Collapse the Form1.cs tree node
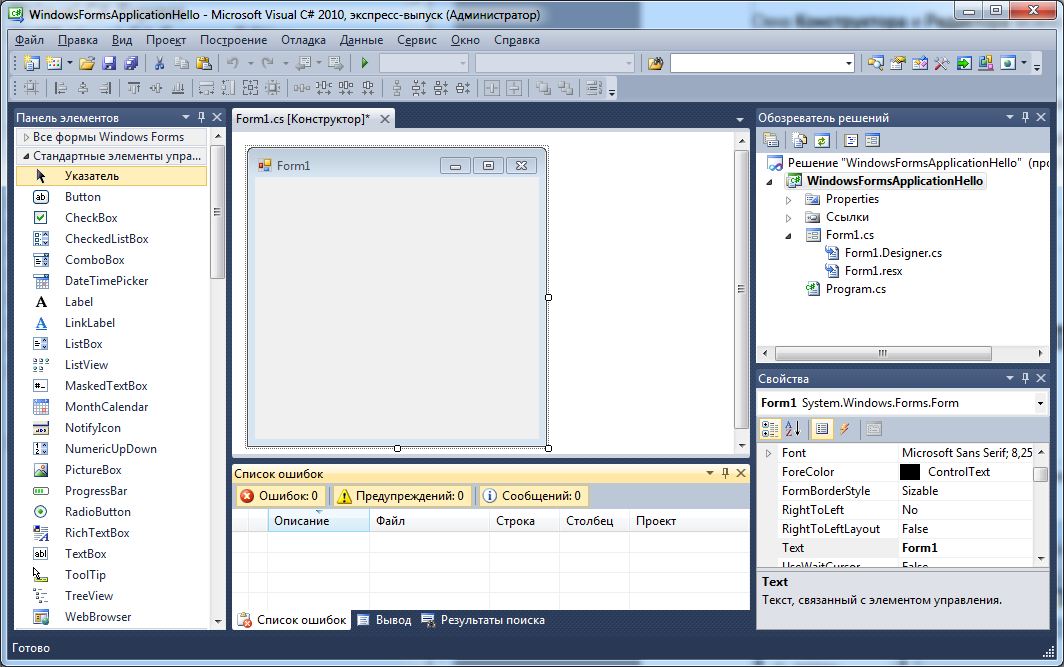This screenshot has height=667, width=1064. point(788,236)
